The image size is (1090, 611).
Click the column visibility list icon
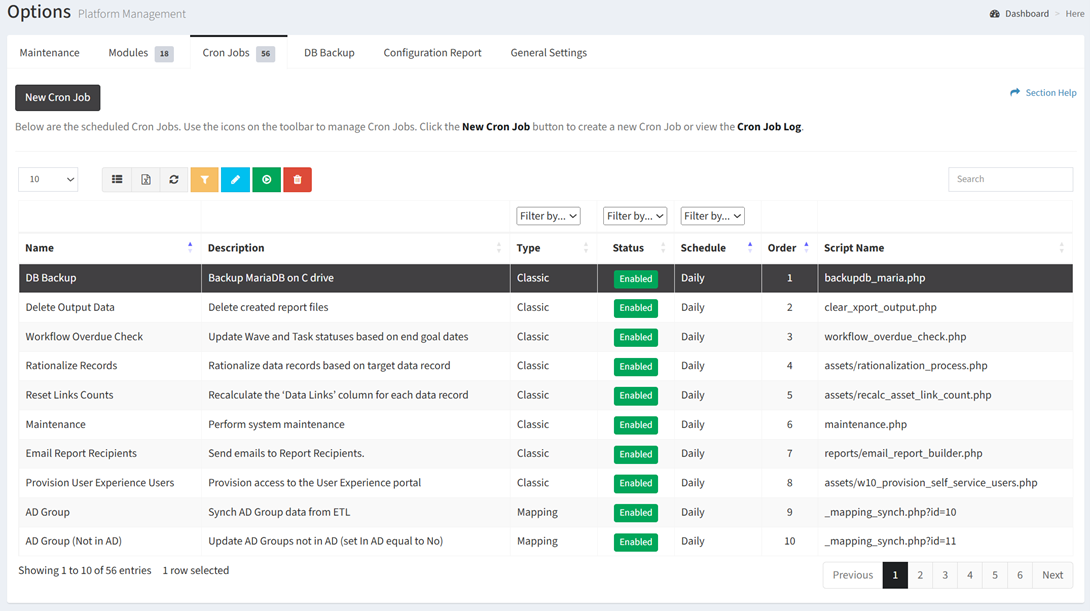[117, 180]
